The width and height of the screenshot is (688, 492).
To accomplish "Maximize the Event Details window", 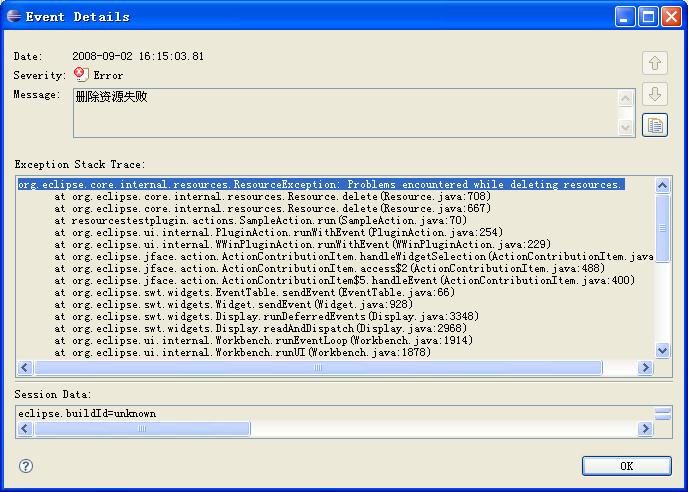I will (x=648, y=17).
